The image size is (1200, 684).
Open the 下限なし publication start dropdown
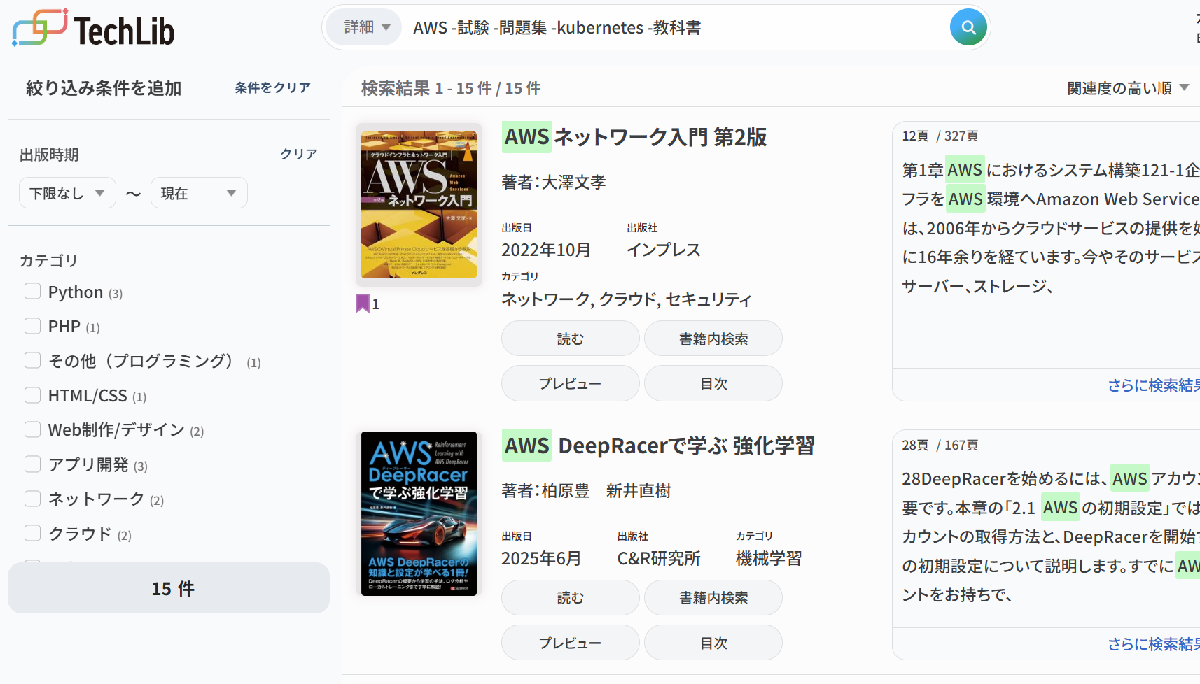point(68,193)
